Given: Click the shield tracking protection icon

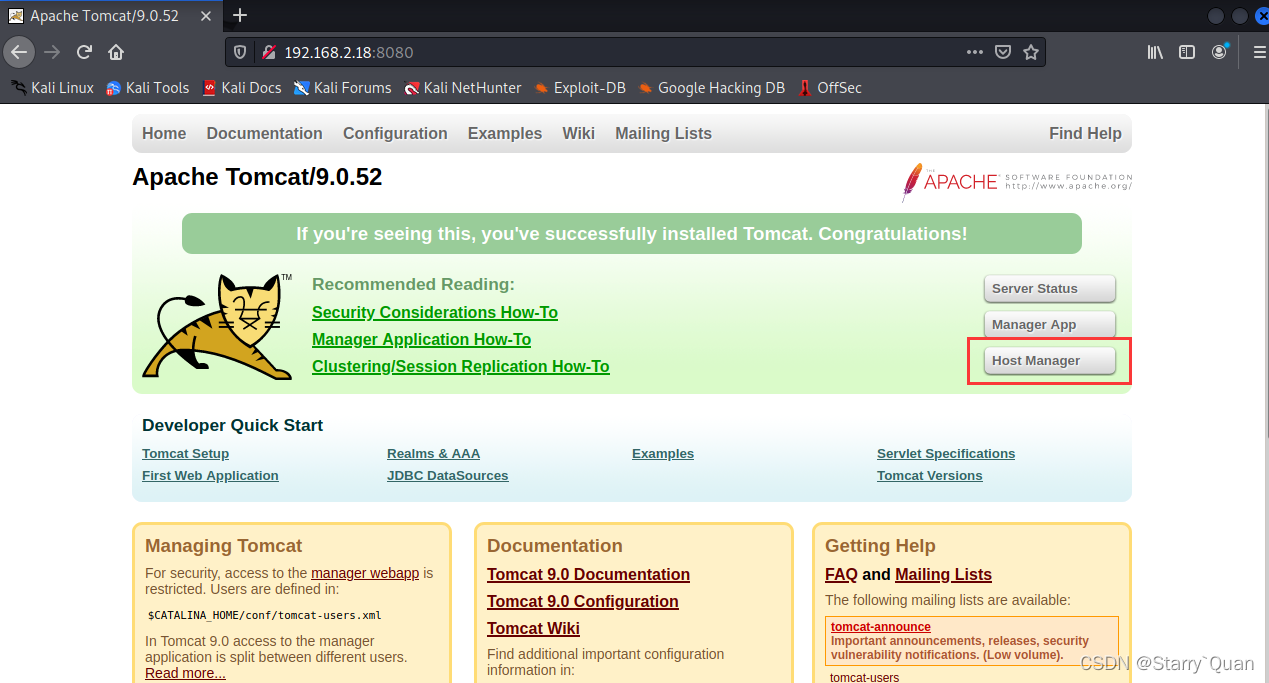Looking at the screenshot, I should pyautogui.click(x=240, y=52).
